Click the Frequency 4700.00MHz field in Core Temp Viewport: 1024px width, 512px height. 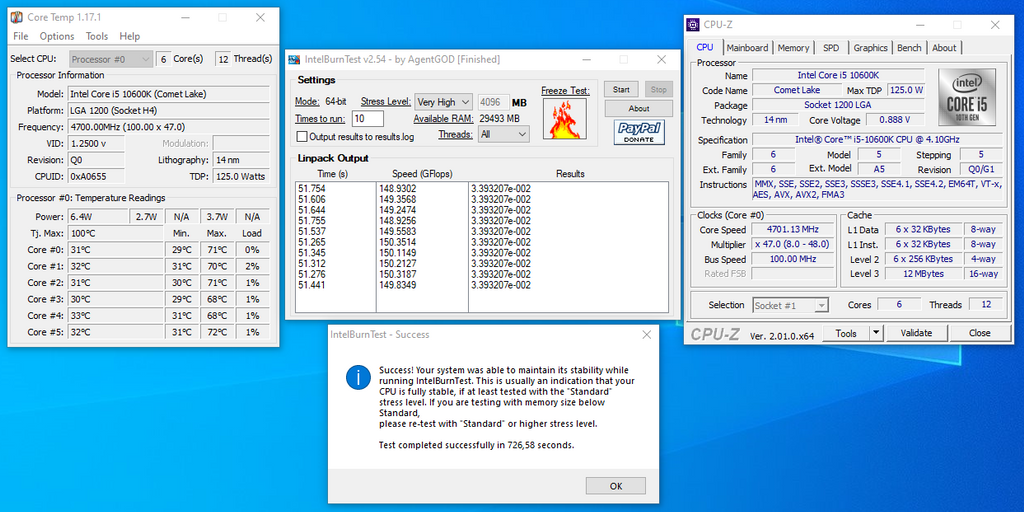coord(168,127)
